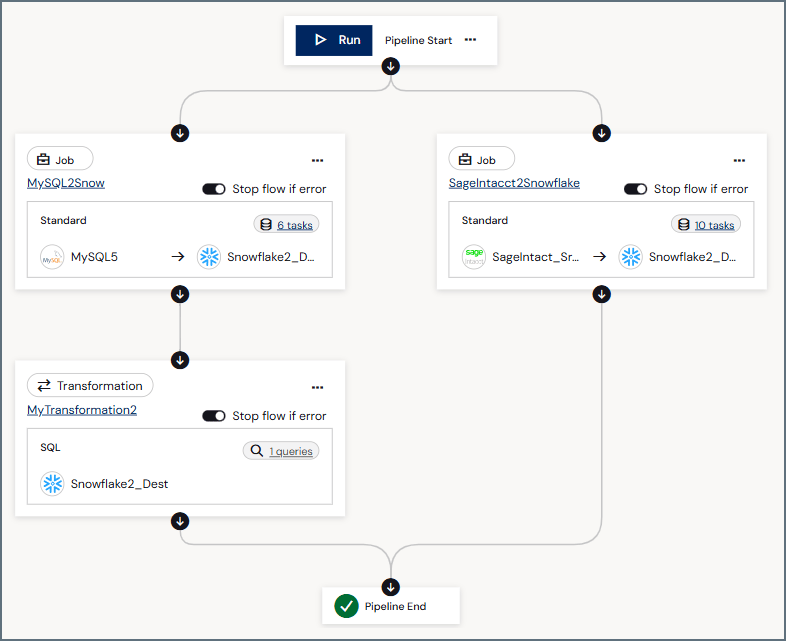The height and width of the screenshot is (641, 786).
Task: Click the Job badge on MySQL2Snow
Action: tap(60, 159)
